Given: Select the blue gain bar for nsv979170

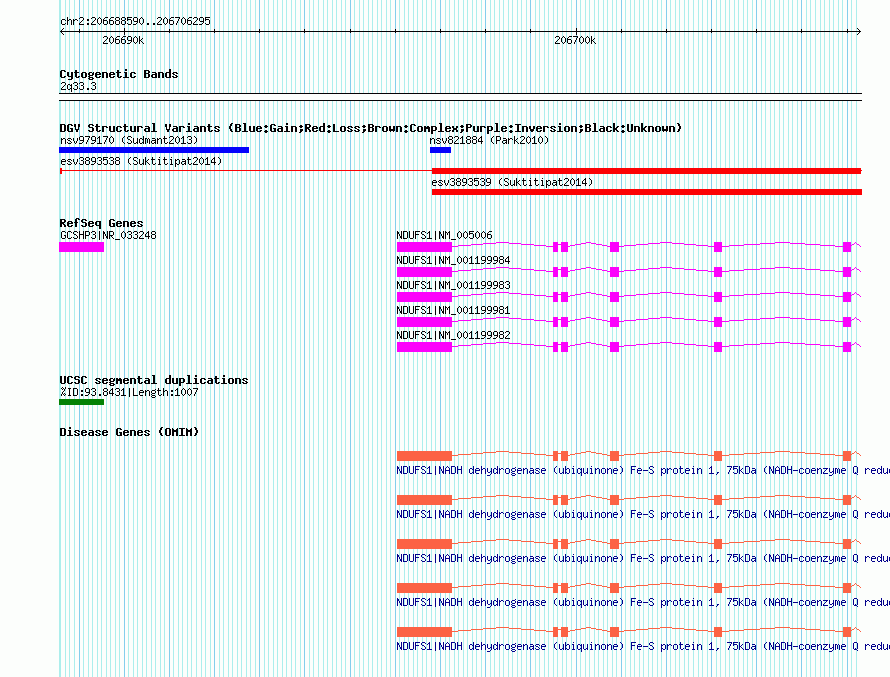Looking at the screenshot, I should pyautogui.click(x=154, y=150).
